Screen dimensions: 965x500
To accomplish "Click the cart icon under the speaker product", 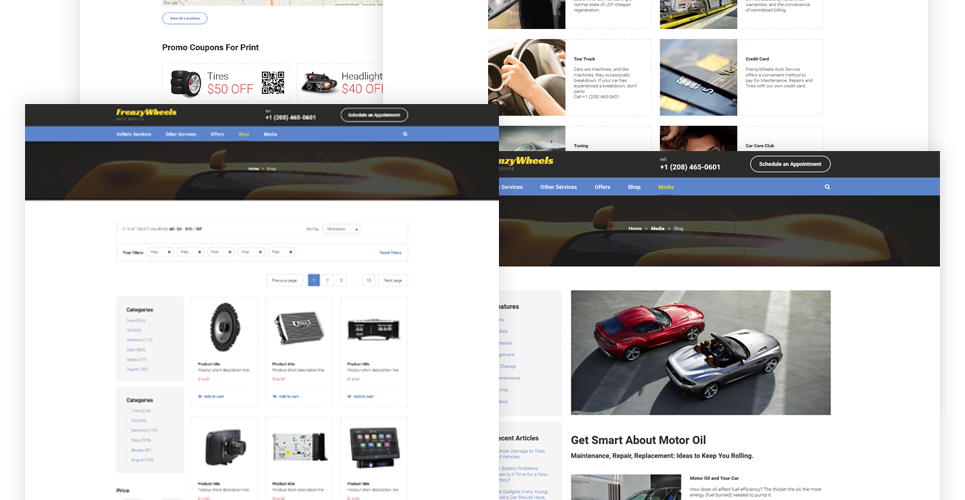I will click(200, 397).
